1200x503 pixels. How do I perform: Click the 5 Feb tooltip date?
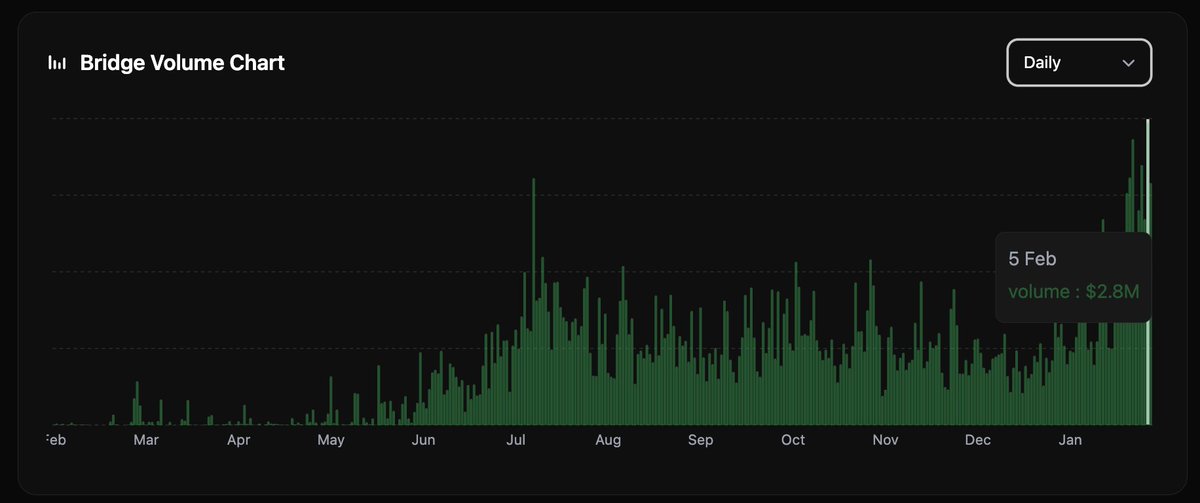(1032, 259)
